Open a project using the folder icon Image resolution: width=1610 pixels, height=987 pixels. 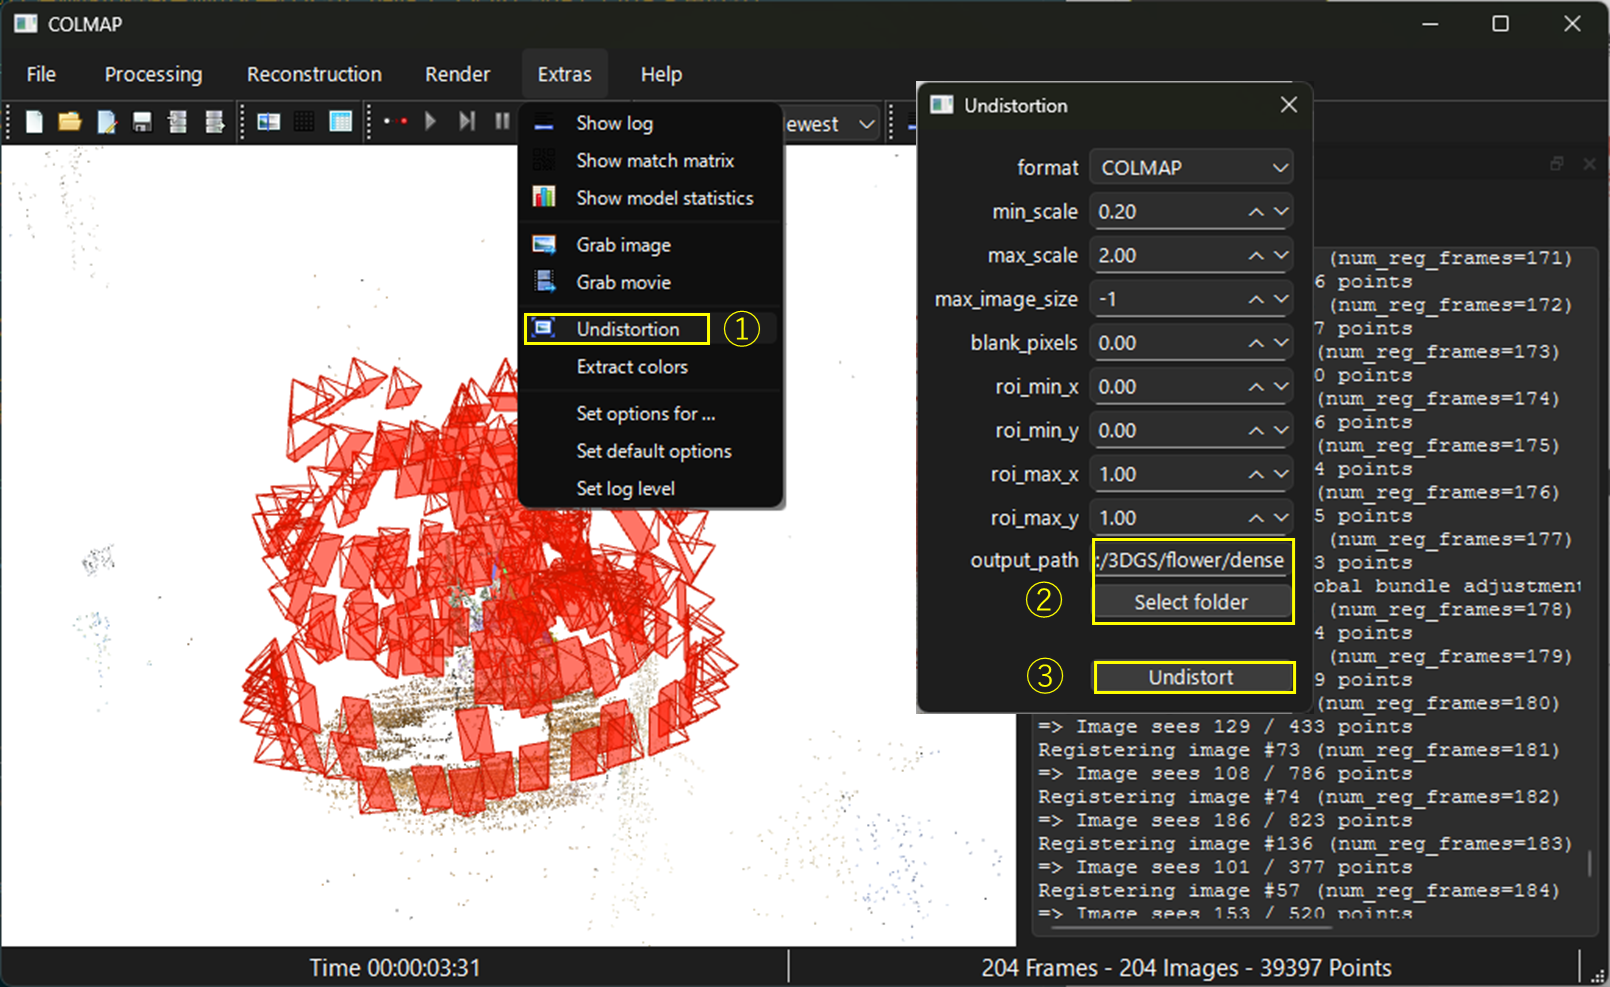pos(69,122)
